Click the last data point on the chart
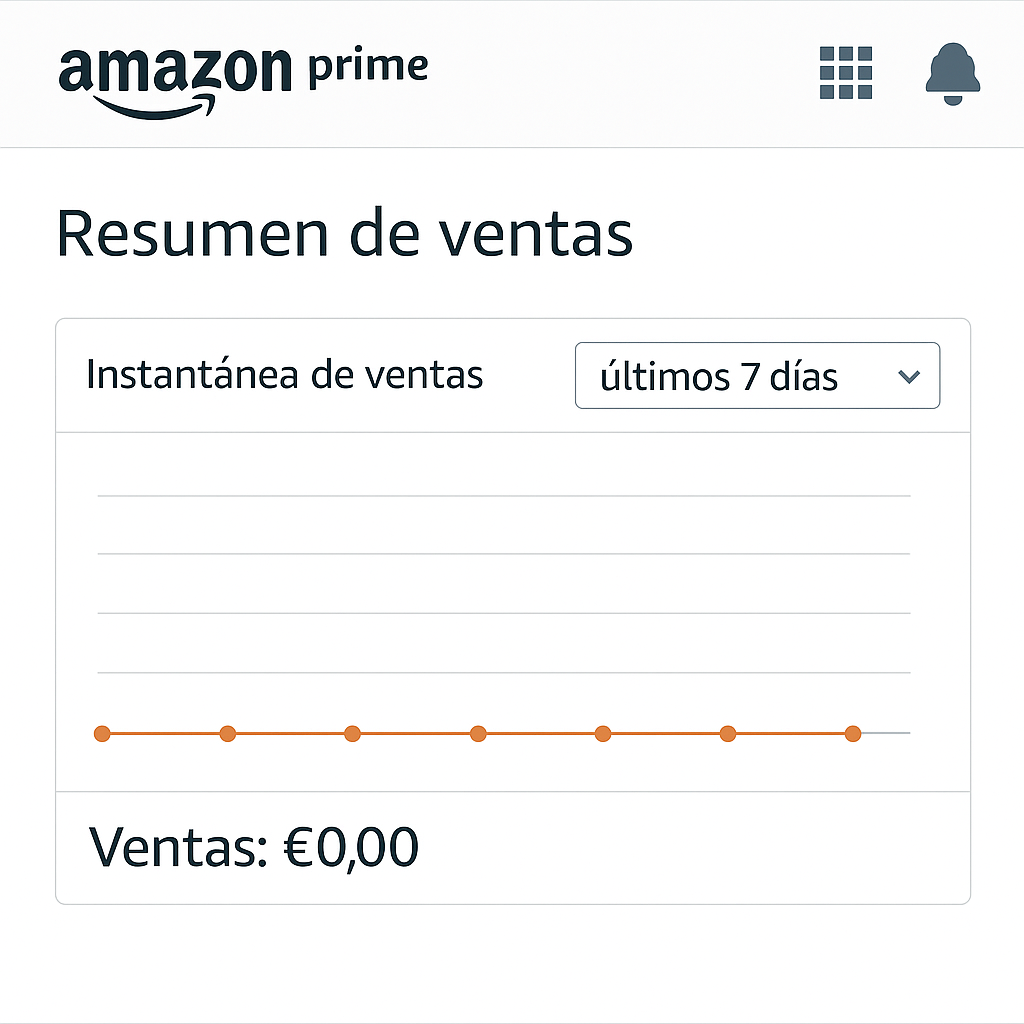The image size is (1024, 1024). pos(853,734)
